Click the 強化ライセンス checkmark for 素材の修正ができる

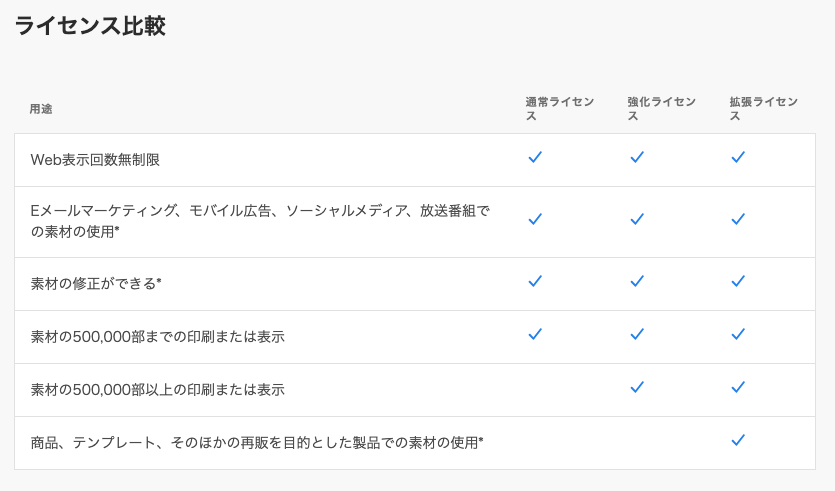(637, 281)
